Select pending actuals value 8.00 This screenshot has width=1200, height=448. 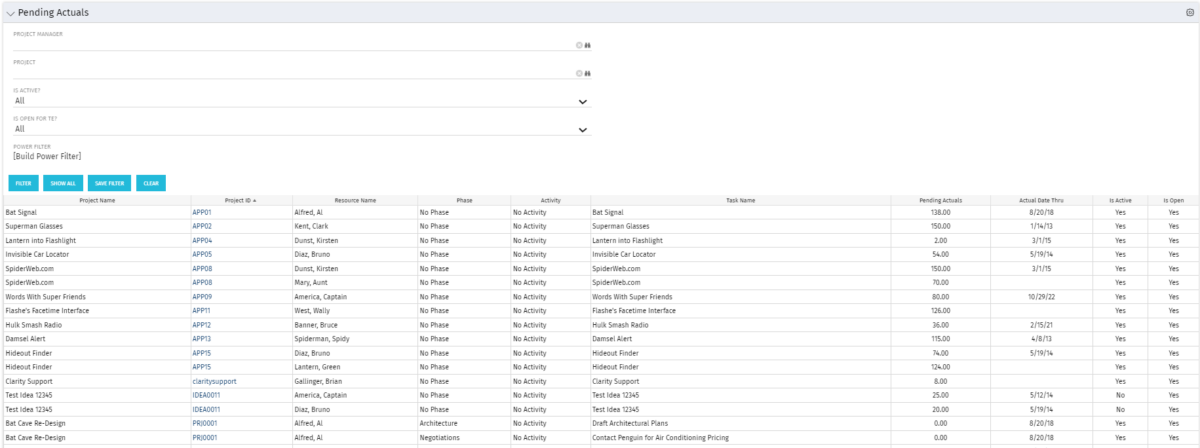pos(940,381)
